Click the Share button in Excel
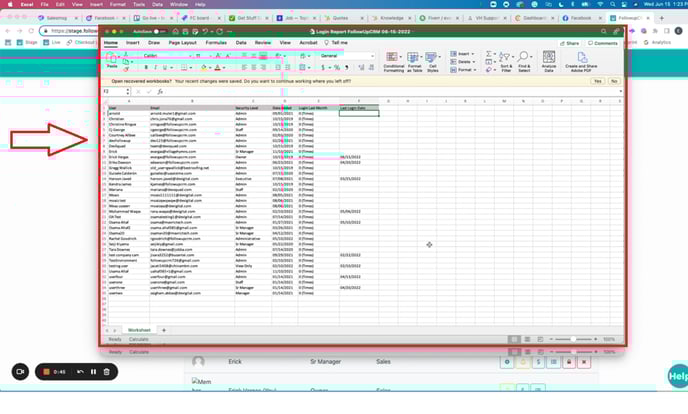688x414 pixels. (x=570, y=43)
